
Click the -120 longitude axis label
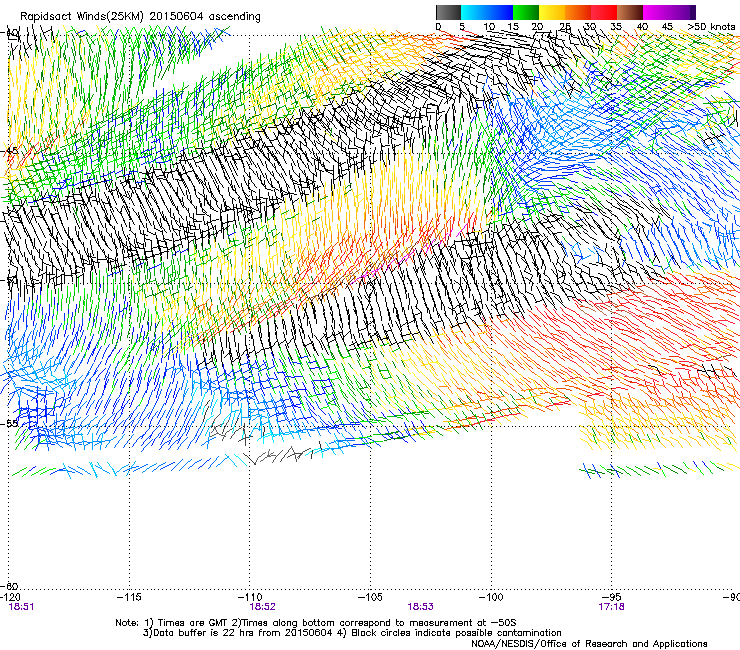(x=10, y=597)
